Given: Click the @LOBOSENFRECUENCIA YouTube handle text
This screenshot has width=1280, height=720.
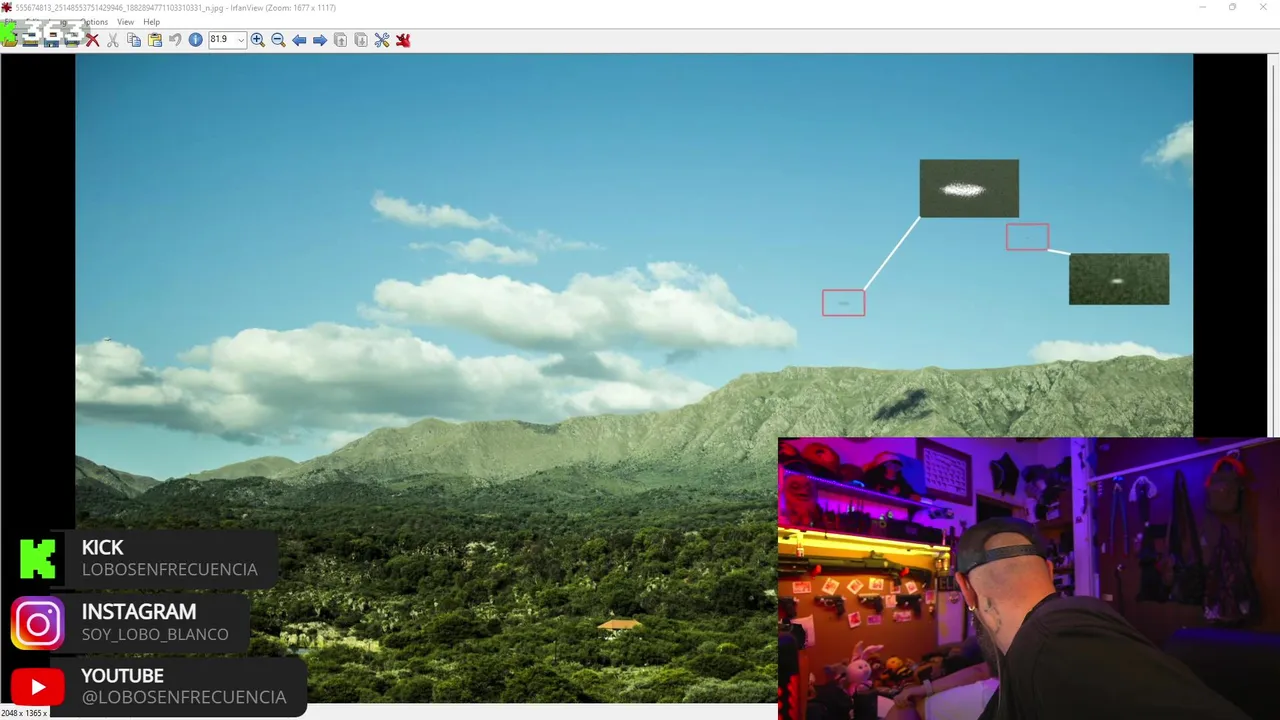Looking at the screenshot, I should click(x=184, y=697).
